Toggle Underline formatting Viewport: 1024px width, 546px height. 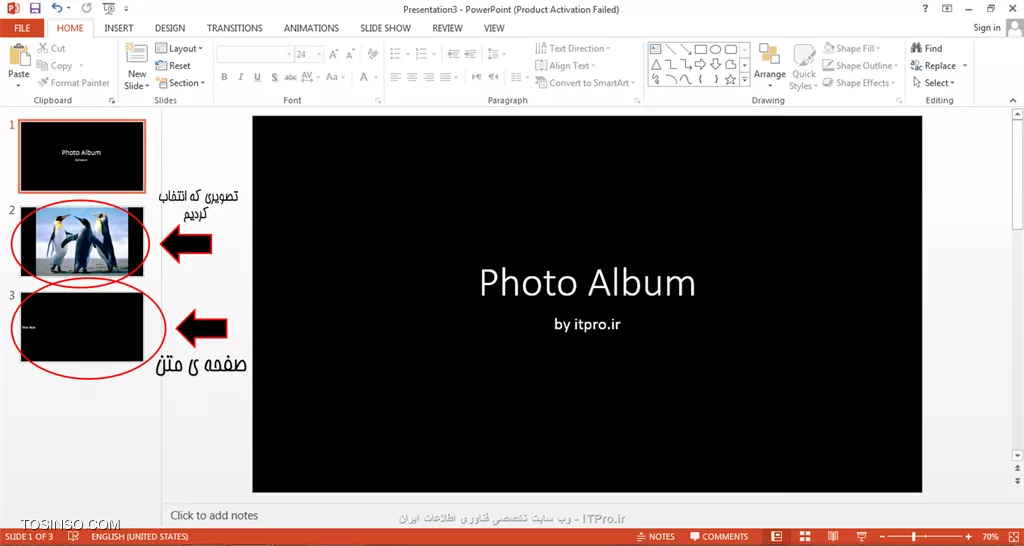tap(257, 76)
